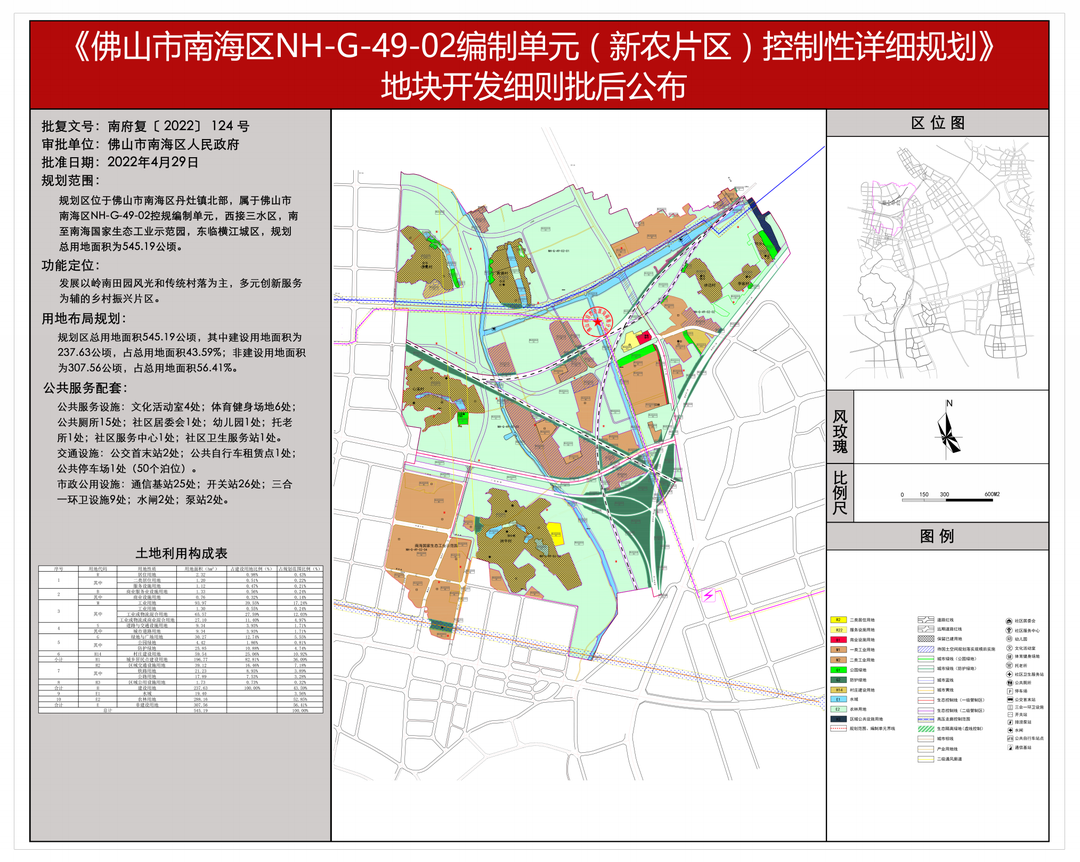This screenshot has width=1080, height=862.
Task: Click the 公交首末站 bus icon in legend
Action: (x=1010, y=699)
